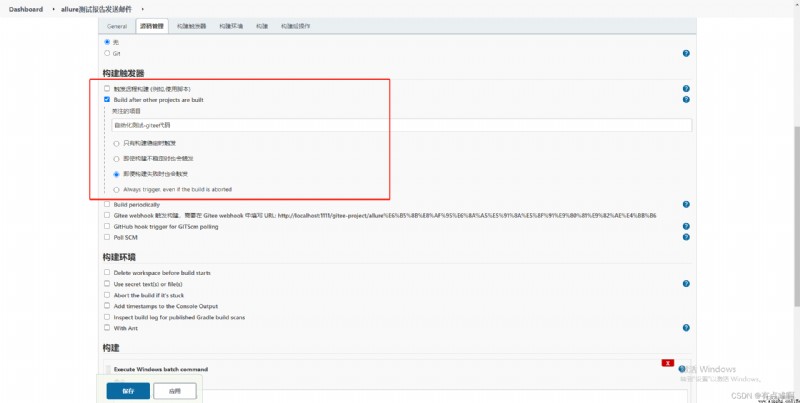Screen dimensions: 800x403
Task: Switch to the 构建环境 tab
Action: pyautogui.click(x=231, y=26)
